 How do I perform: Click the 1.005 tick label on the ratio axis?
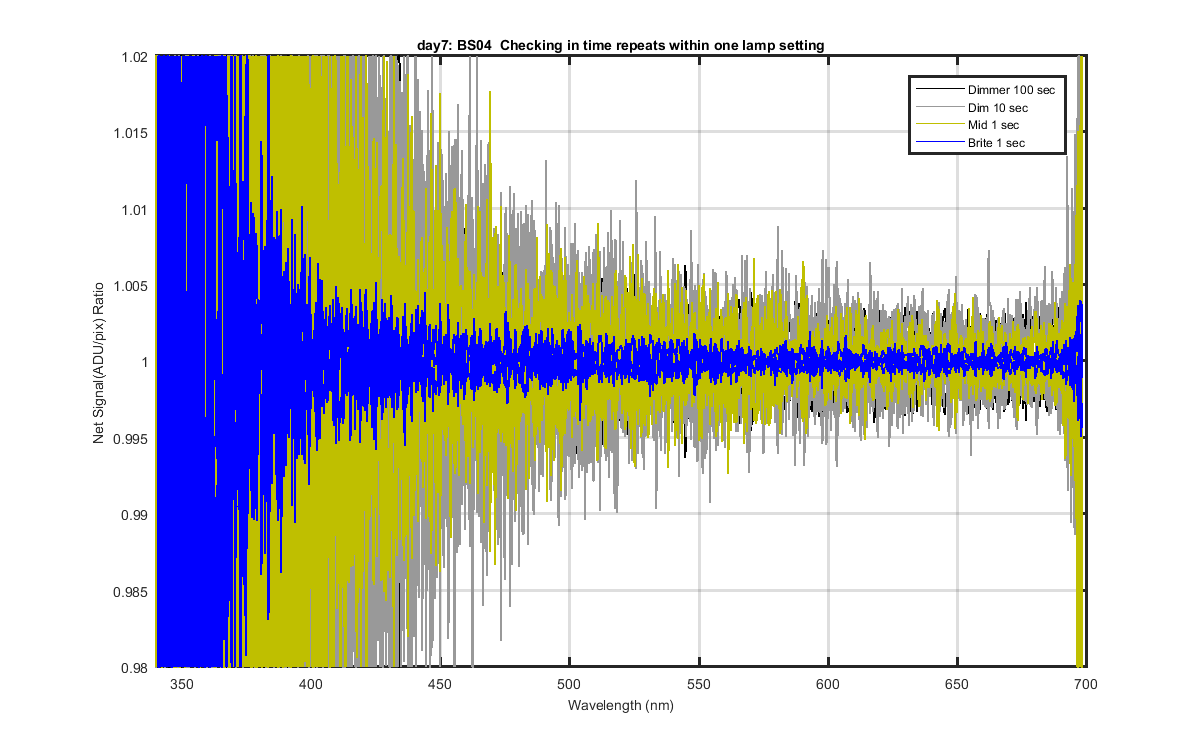click(133, 287)
